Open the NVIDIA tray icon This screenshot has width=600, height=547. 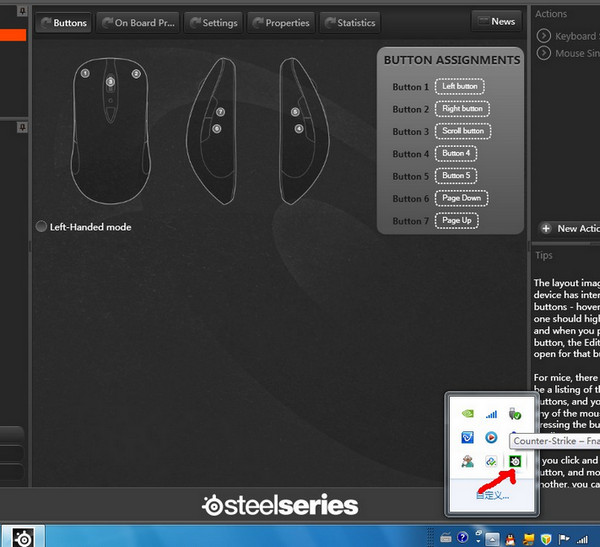pyautogui.click(x=465, y=413)
